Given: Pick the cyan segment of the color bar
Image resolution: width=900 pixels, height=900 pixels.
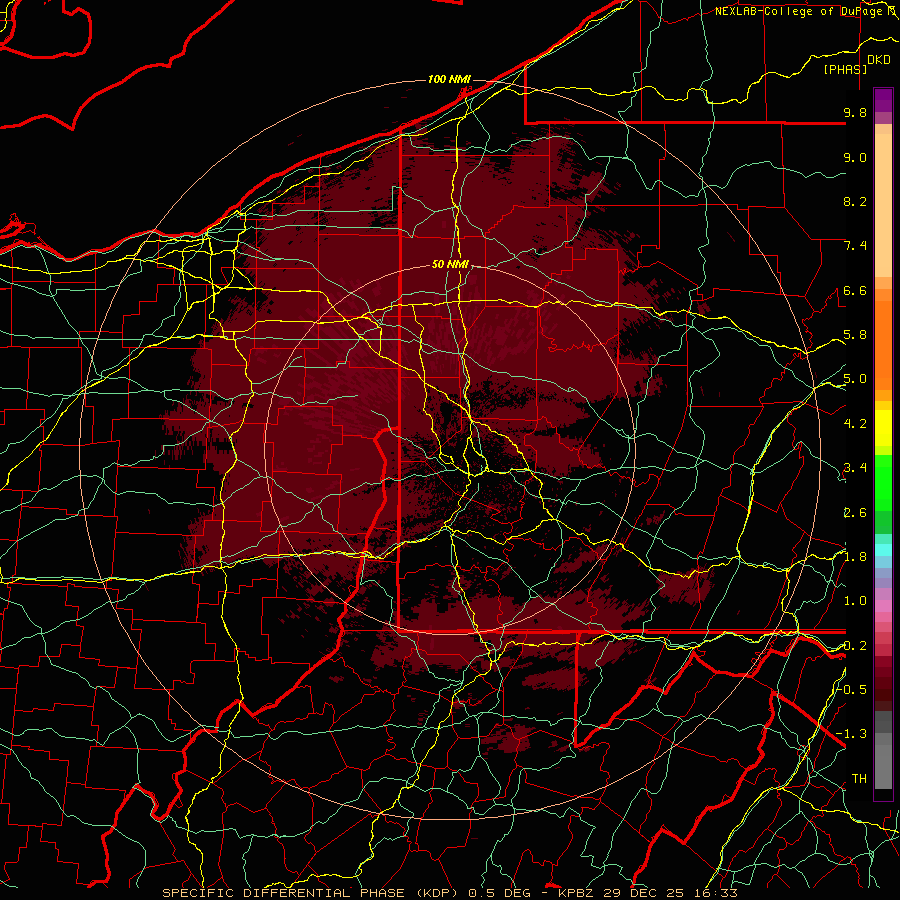Looking at the screenshot, I should [883, 549].
